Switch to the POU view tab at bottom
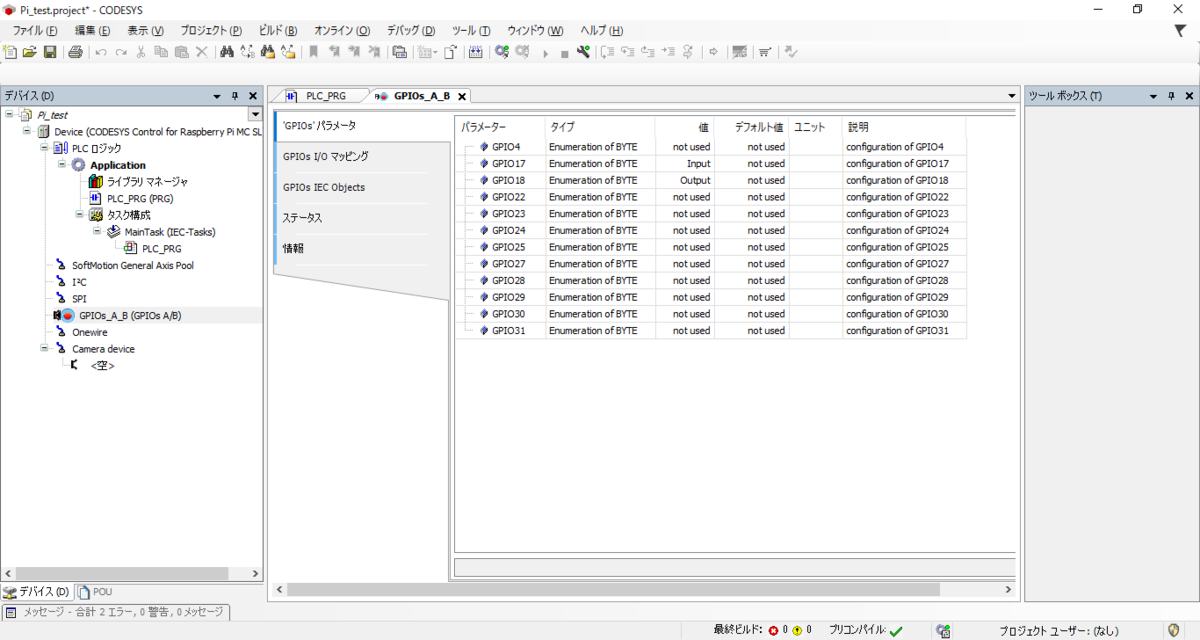This screenshot has height=640, width=1200. [95, 592]
